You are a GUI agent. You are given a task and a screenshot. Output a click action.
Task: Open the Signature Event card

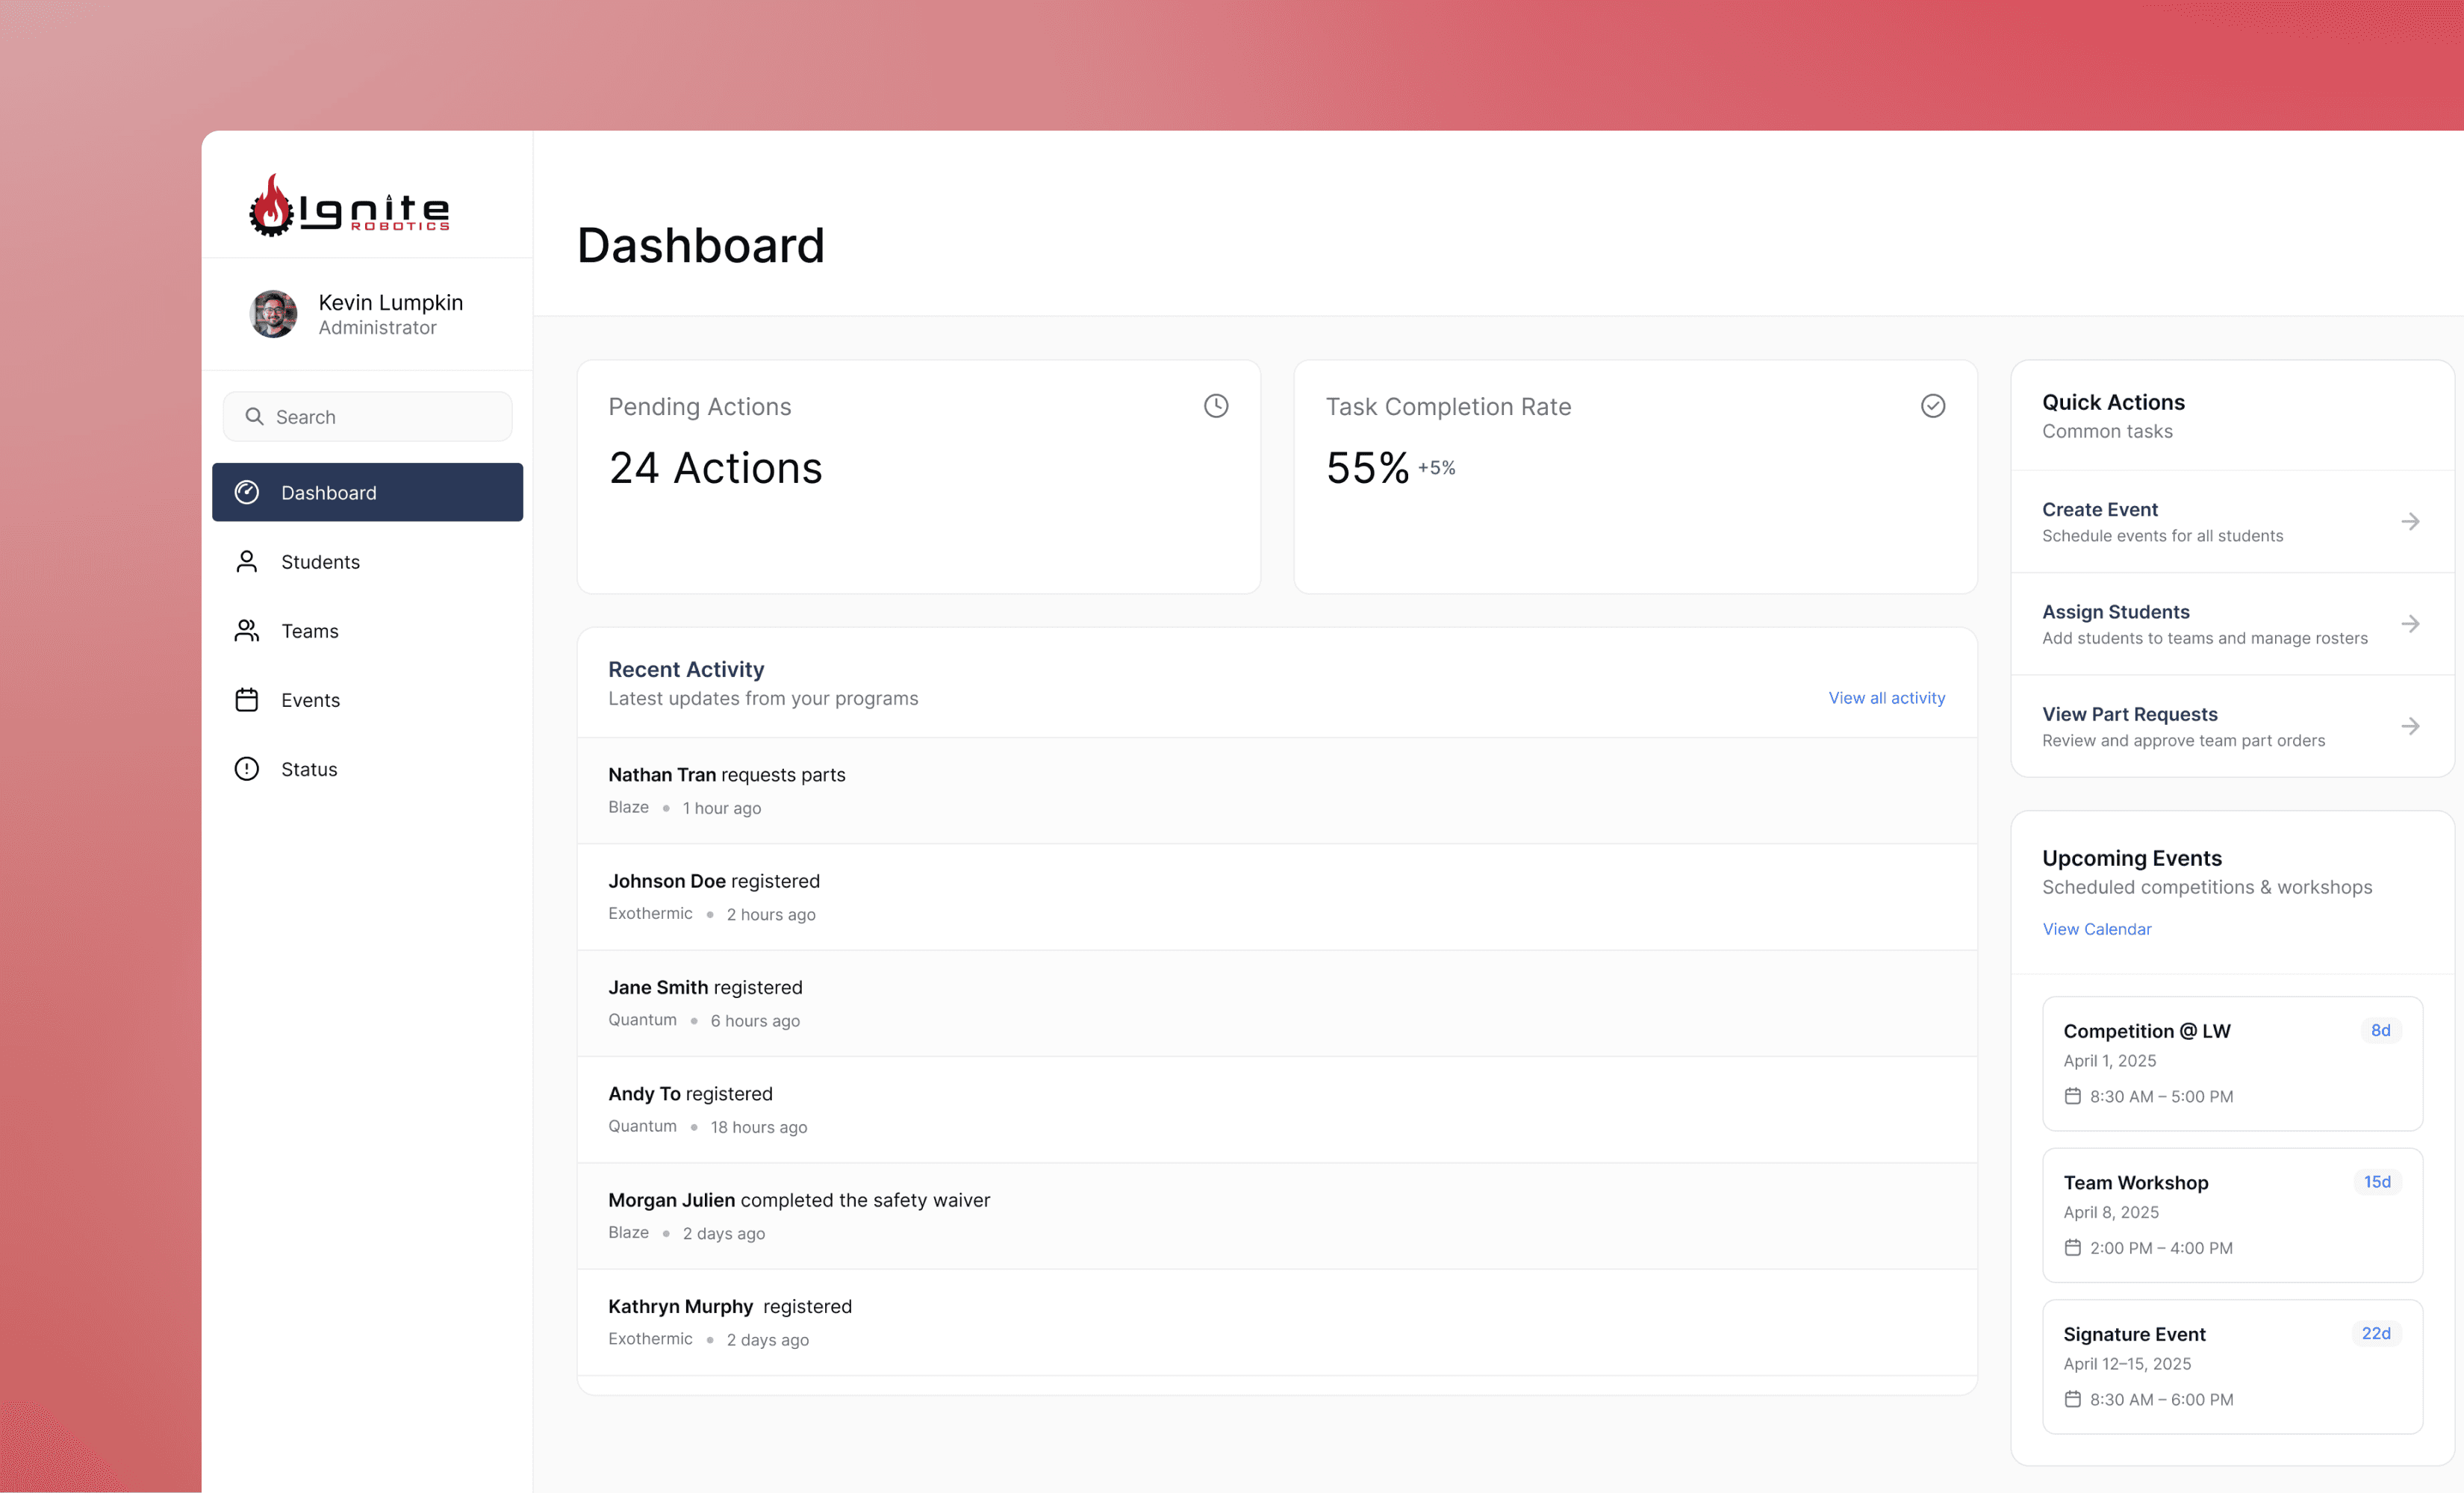pyautogui.click(x=2231, y=1366)
